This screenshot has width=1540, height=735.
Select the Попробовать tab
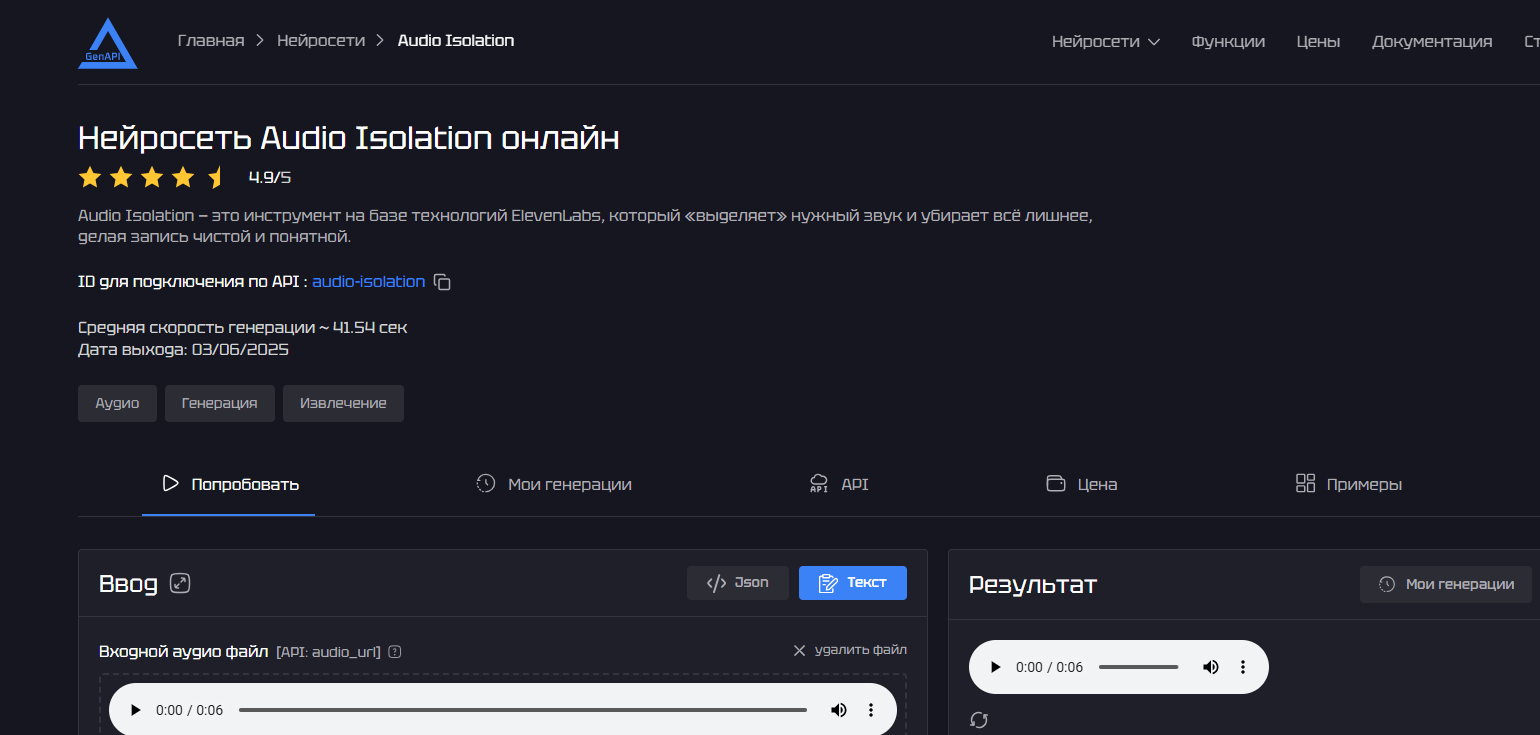229,484
